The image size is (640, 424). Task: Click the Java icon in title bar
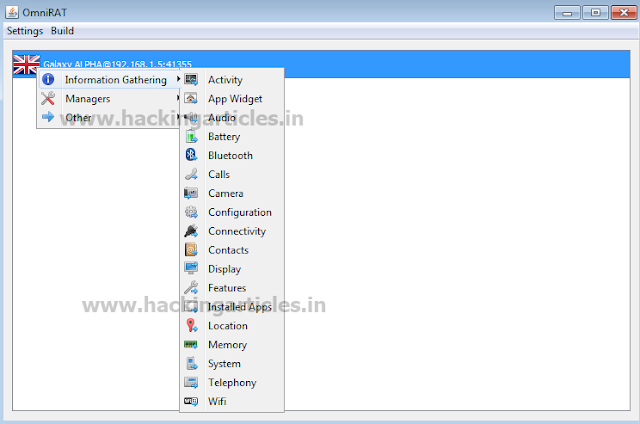pos(12,12)
